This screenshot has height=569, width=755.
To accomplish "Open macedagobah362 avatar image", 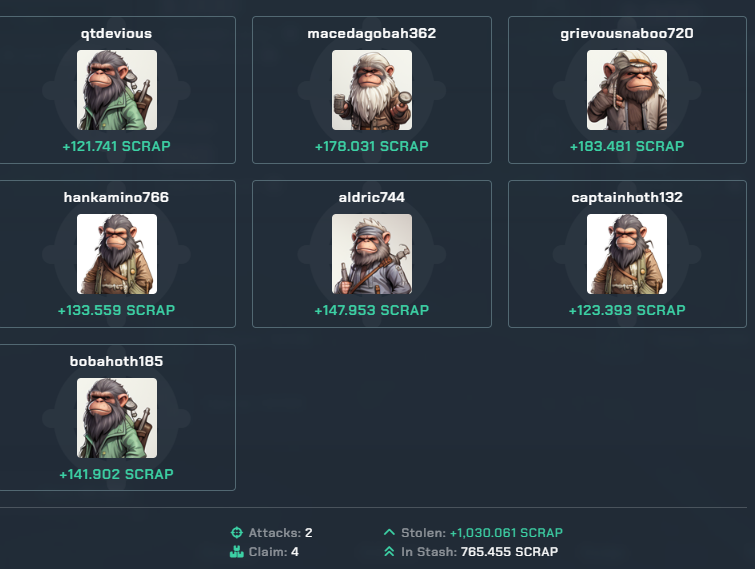I will 372,90.
